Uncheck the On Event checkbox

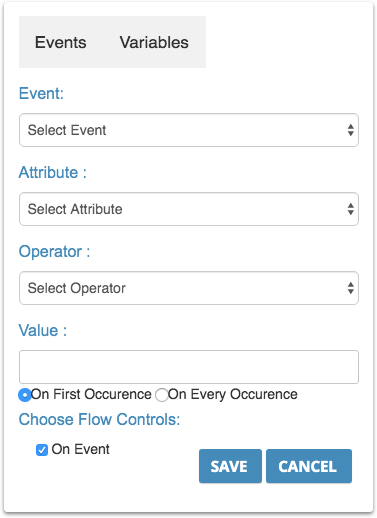point(42,450)
